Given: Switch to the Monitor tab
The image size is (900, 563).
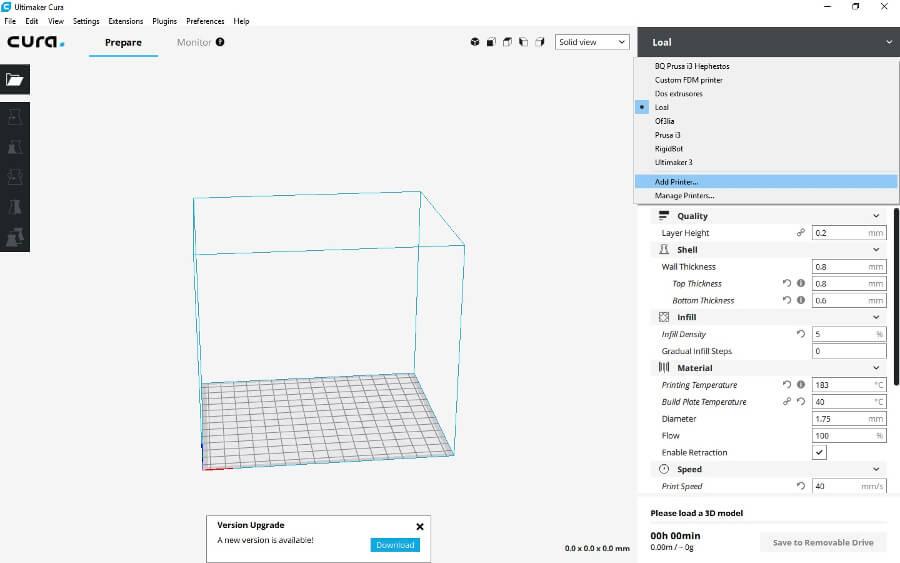Looking at the screenshot, I should click(194, 42).
